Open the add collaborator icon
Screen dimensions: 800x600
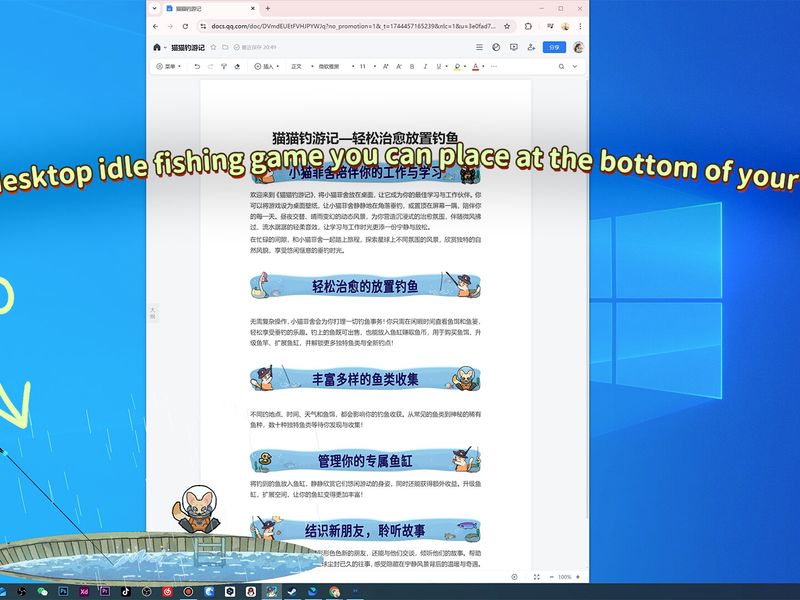click(x=531, y=47)
